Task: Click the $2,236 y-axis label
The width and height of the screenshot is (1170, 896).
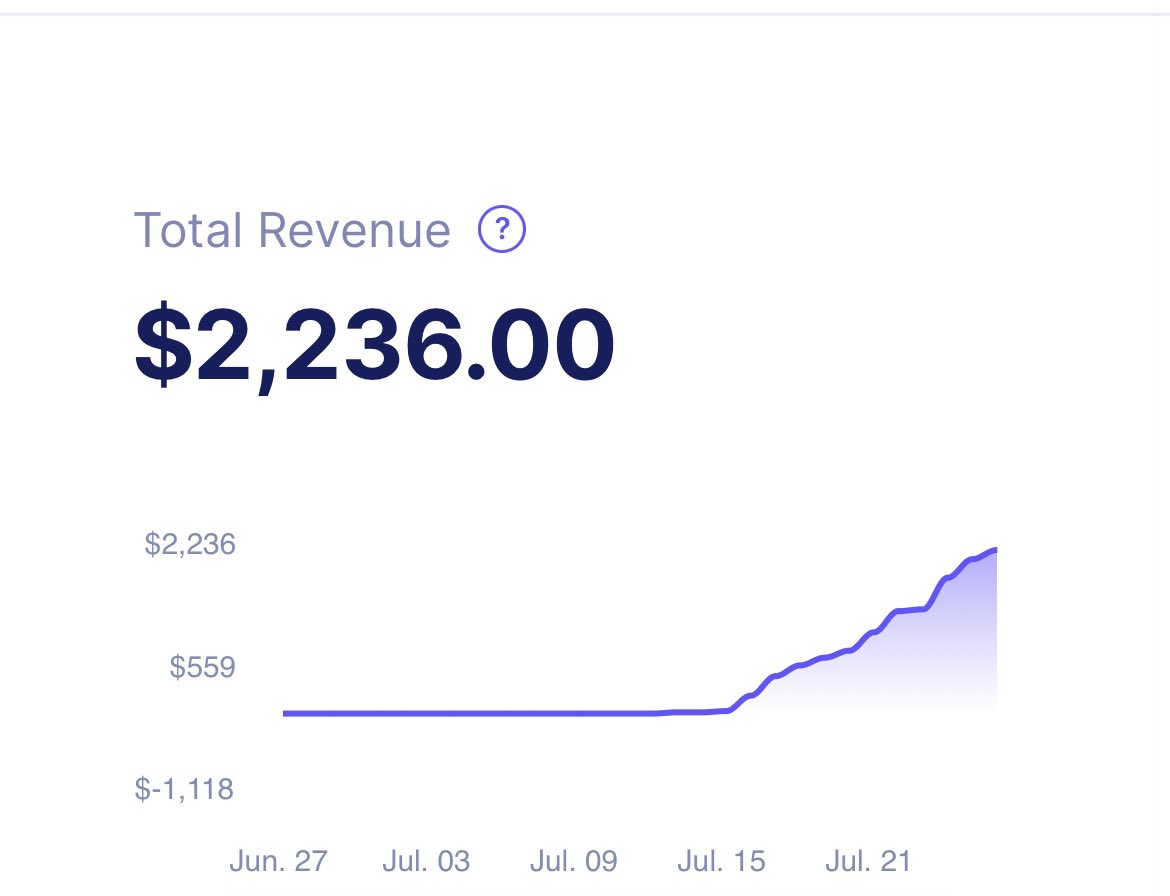Action: pos(190,545)
